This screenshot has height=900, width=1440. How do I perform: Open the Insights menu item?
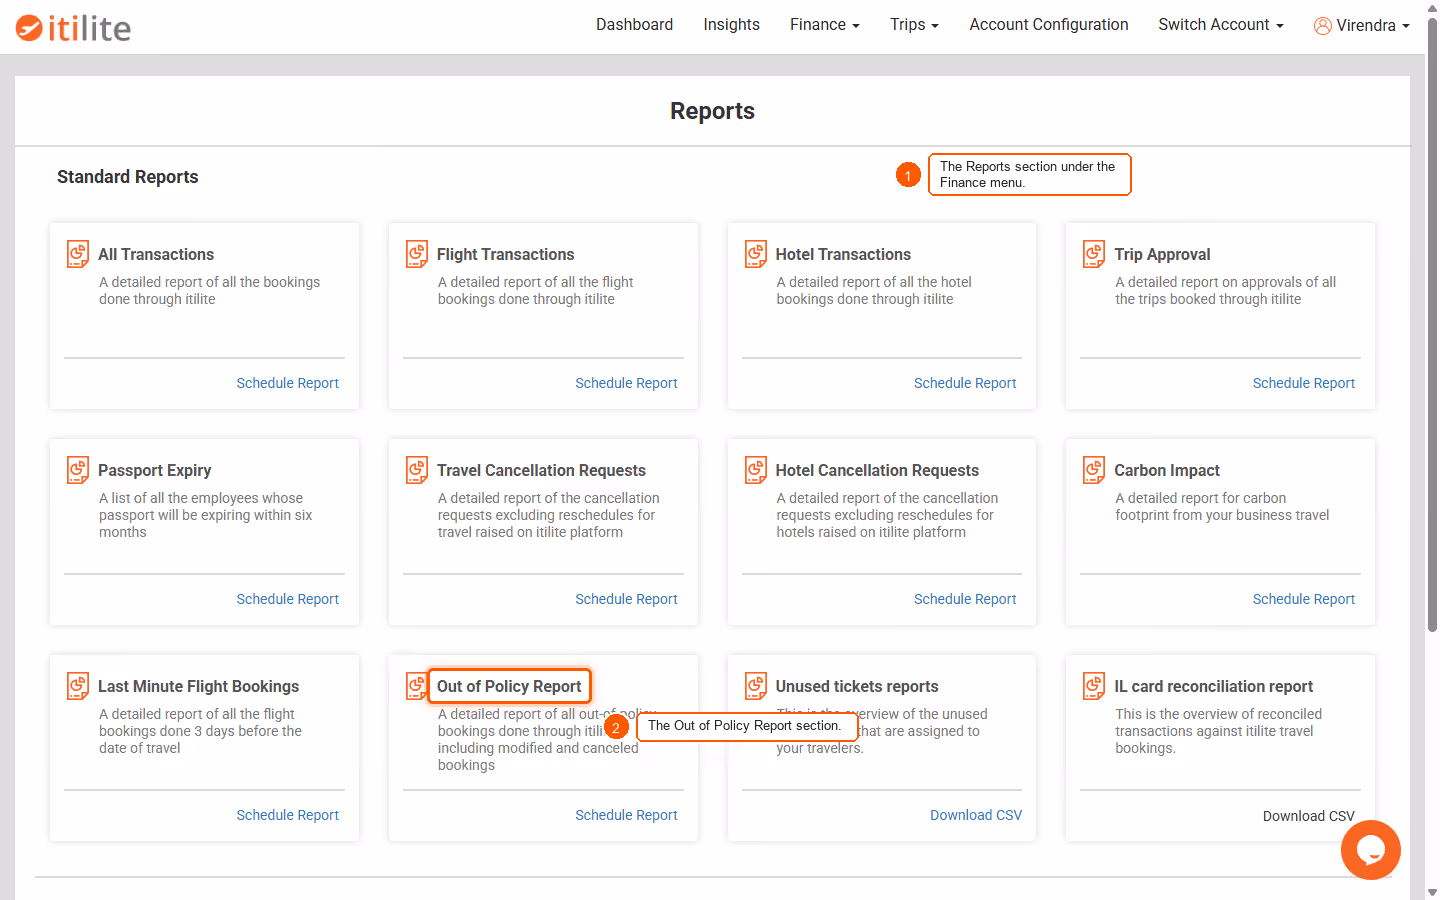731,25
